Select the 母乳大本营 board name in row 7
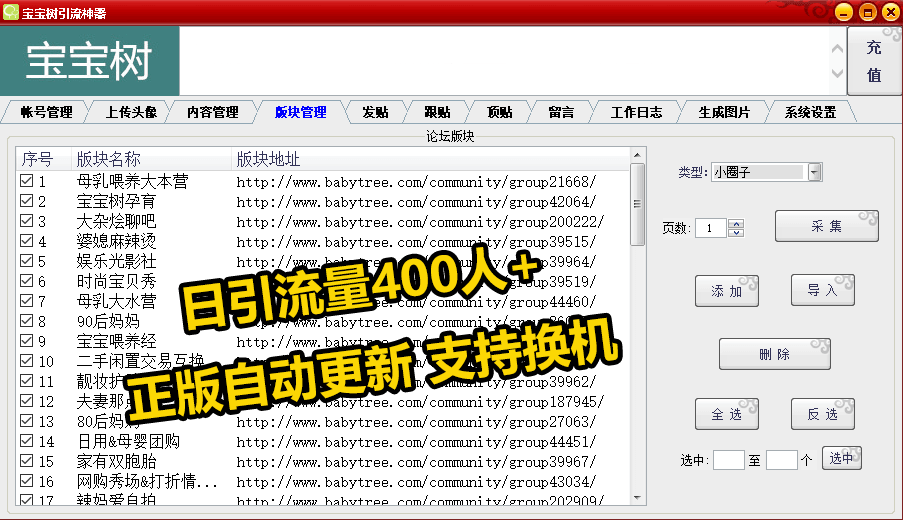903x520 pixels. [116, 301]
